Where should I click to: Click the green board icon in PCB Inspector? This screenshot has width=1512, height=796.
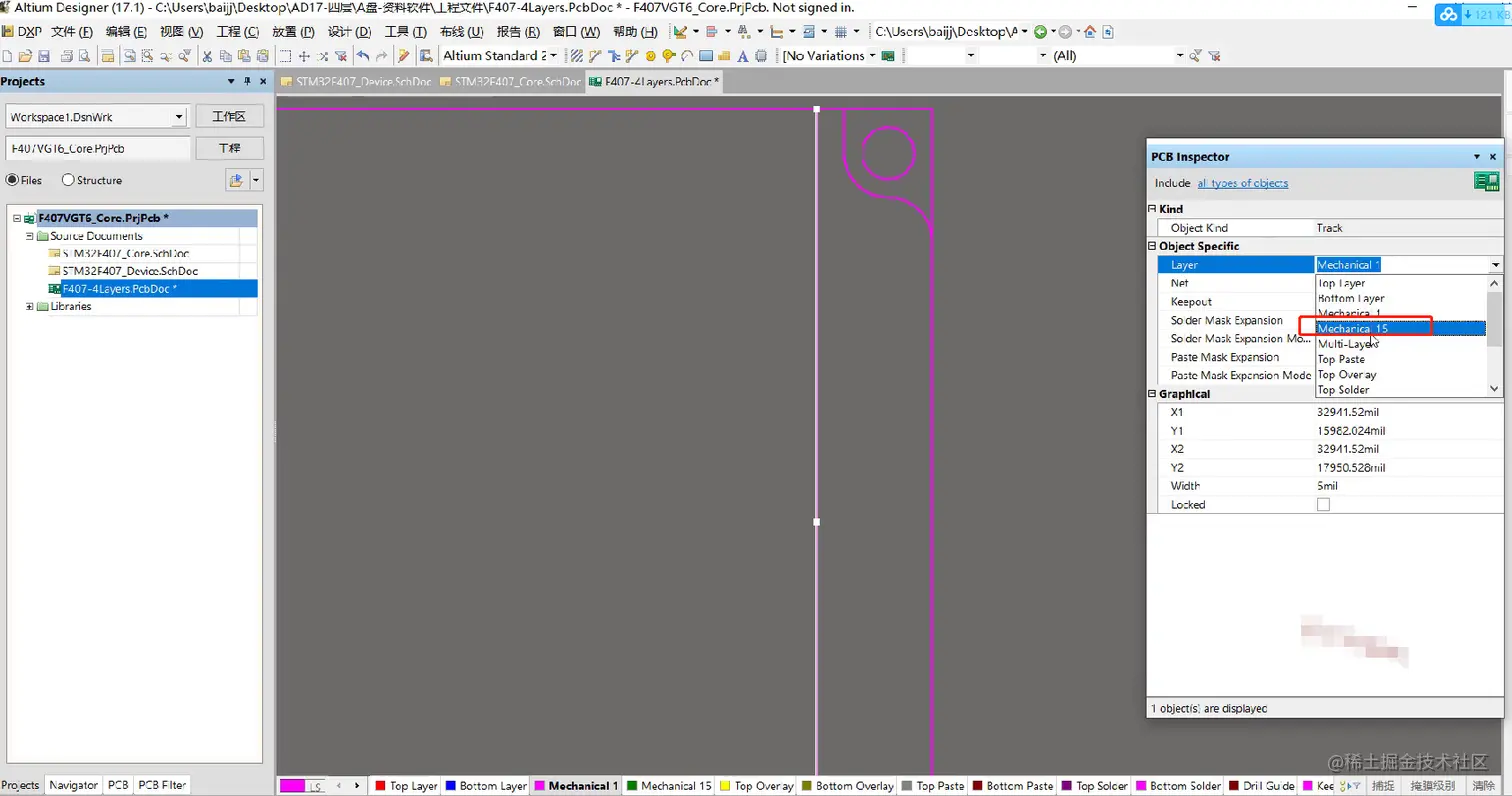(x=1486, y=181)
